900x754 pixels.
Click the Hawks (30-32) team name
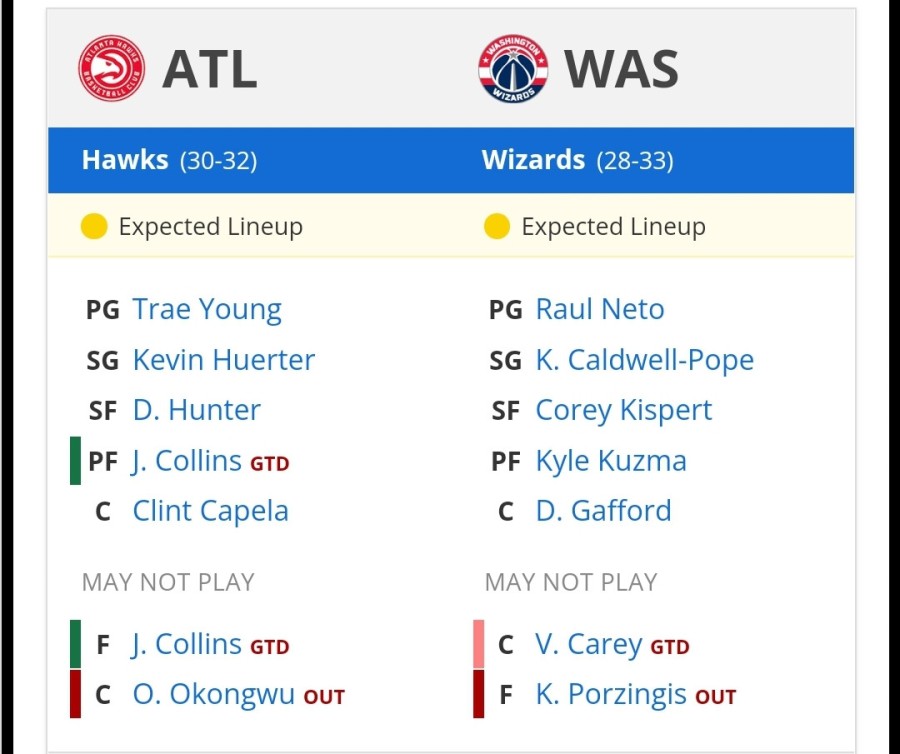click(169, 160)
